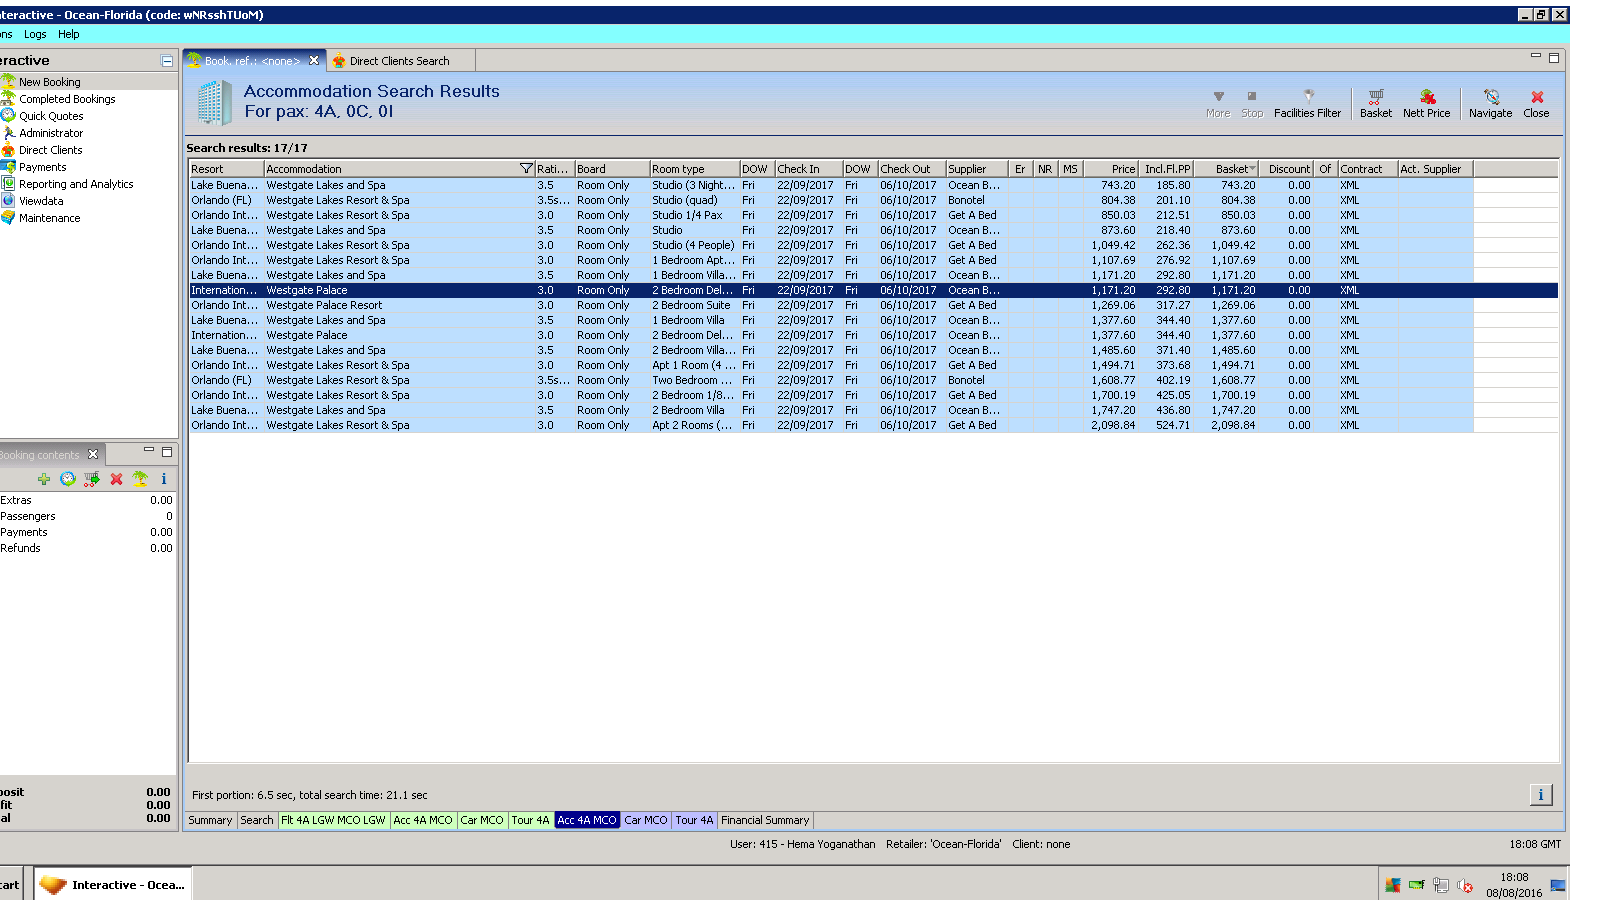
Task: Open the Facilities Filter funnel tool
Action: coord(1307,103)
